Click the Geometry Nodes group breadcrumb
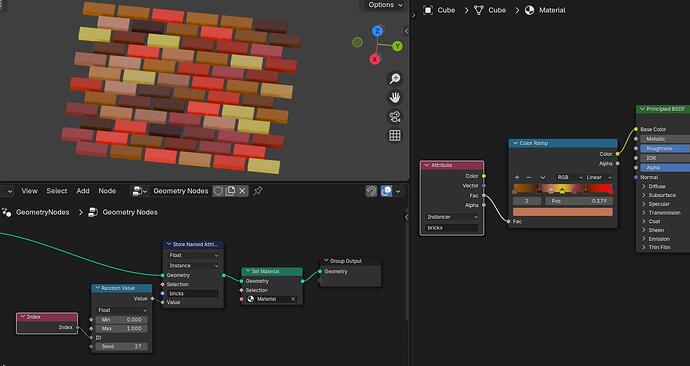The width and height of the screenshot is (690, 366). pyautogui.click(x=130, y=212)
